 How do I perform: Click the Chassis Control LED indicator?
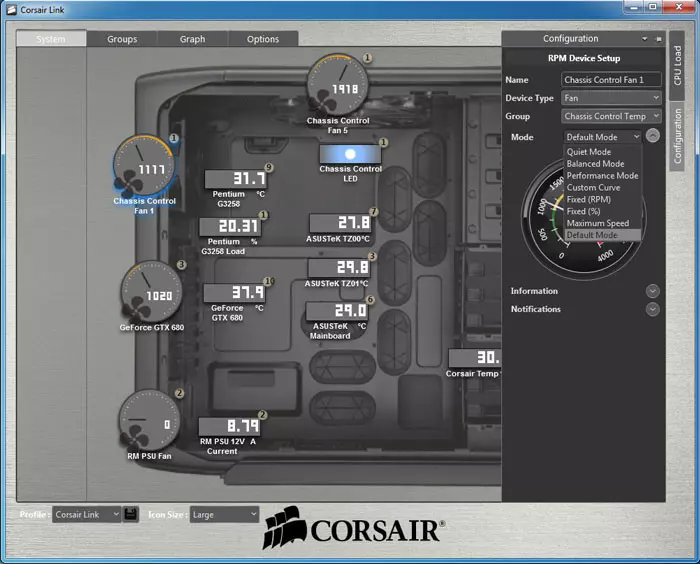point(350,154)
